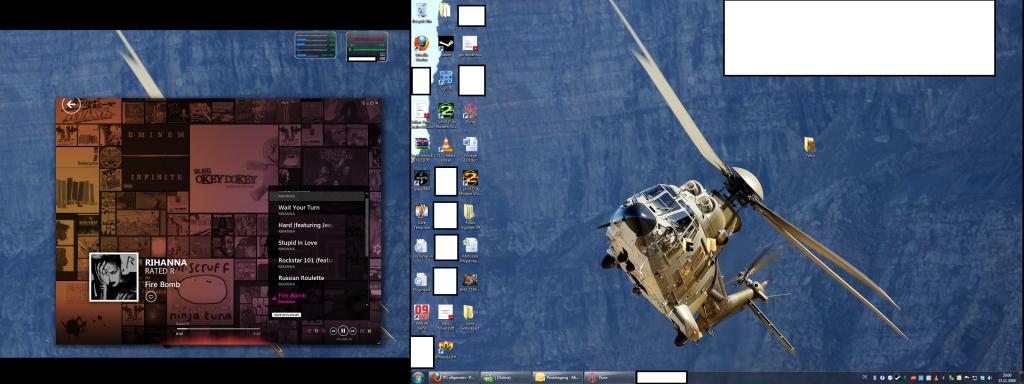Skip to previous track in Zune
Screen dimensions: 1024x384
[x=333, y=331]
